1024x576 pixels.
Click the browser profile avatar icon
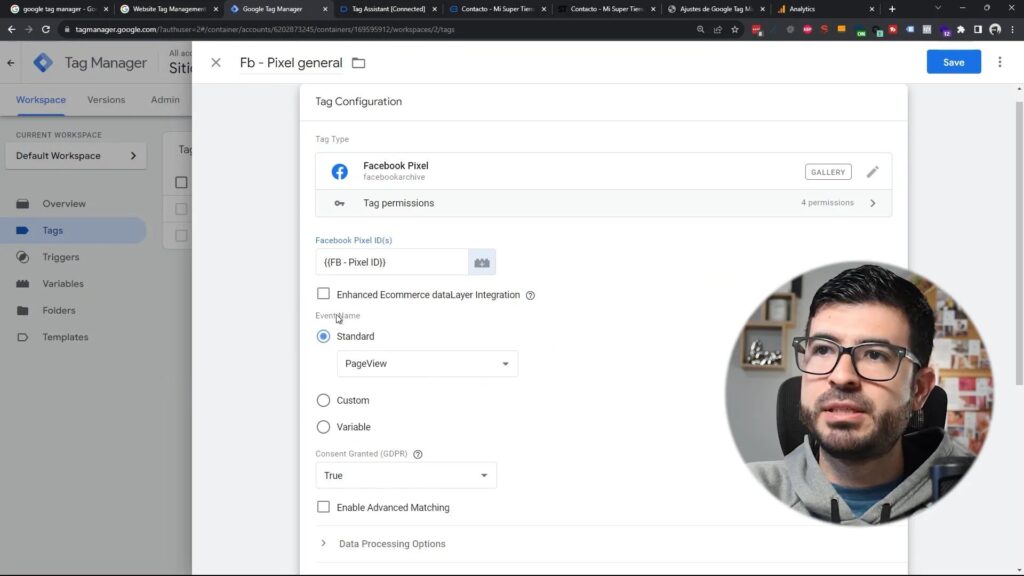995,29
